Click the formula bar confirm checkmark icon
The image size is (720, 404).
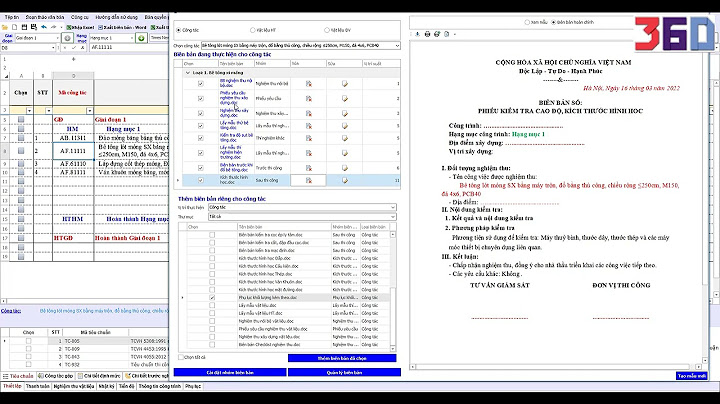pyautogui.click(x=73, y=47)
